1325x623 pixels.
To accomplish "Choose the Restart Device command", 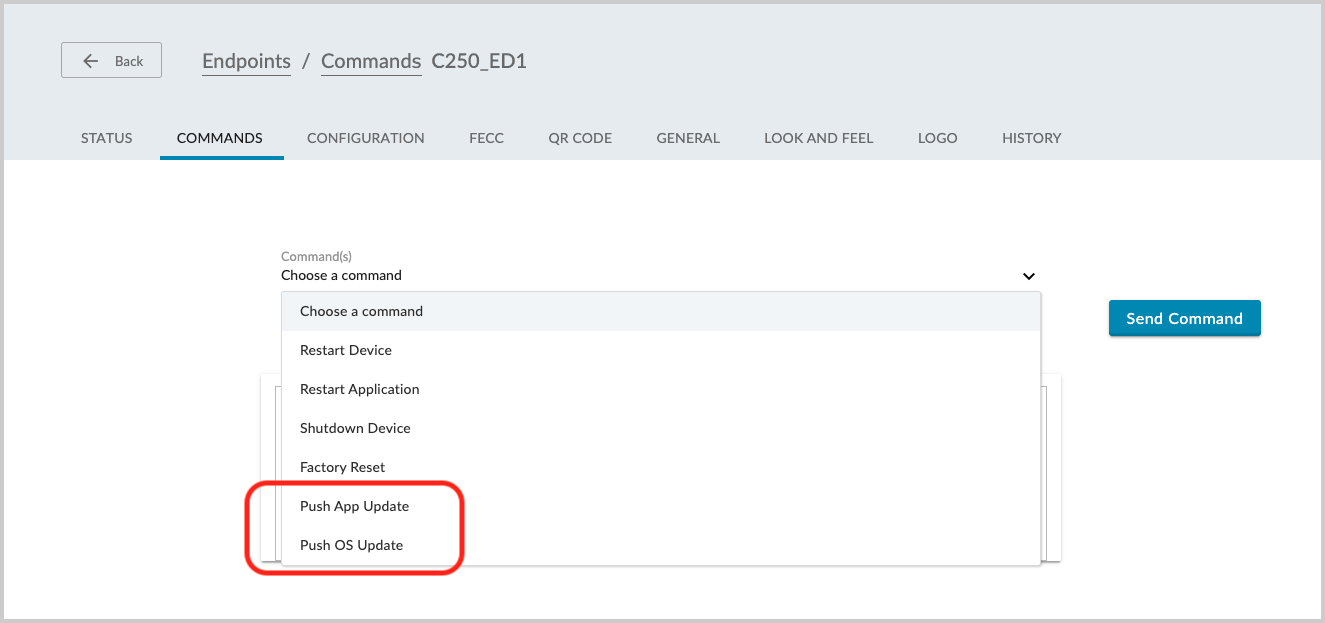I will pos(661,350).
